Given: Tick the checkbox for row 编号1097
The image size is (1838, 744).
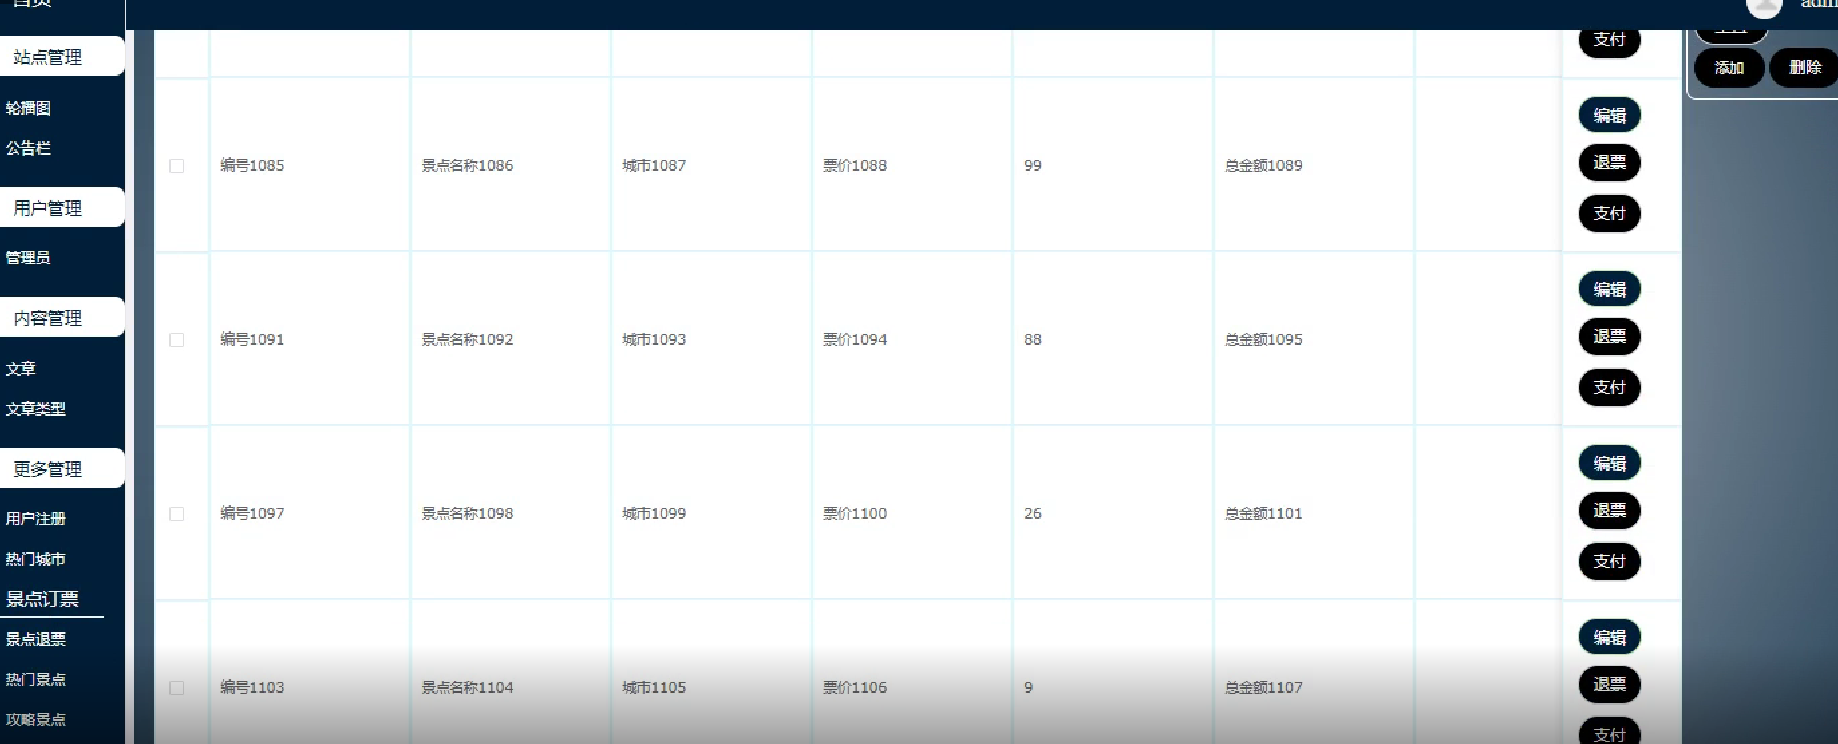Looking at the screenshot, I should 177,514.
